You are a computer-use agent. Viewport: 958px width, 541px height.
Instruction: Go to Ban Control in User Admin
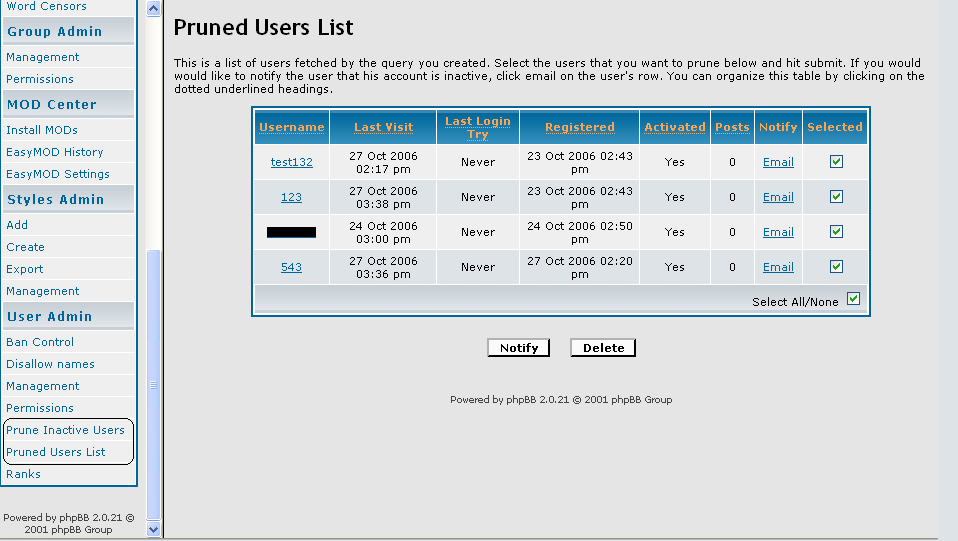click(40, 342)
